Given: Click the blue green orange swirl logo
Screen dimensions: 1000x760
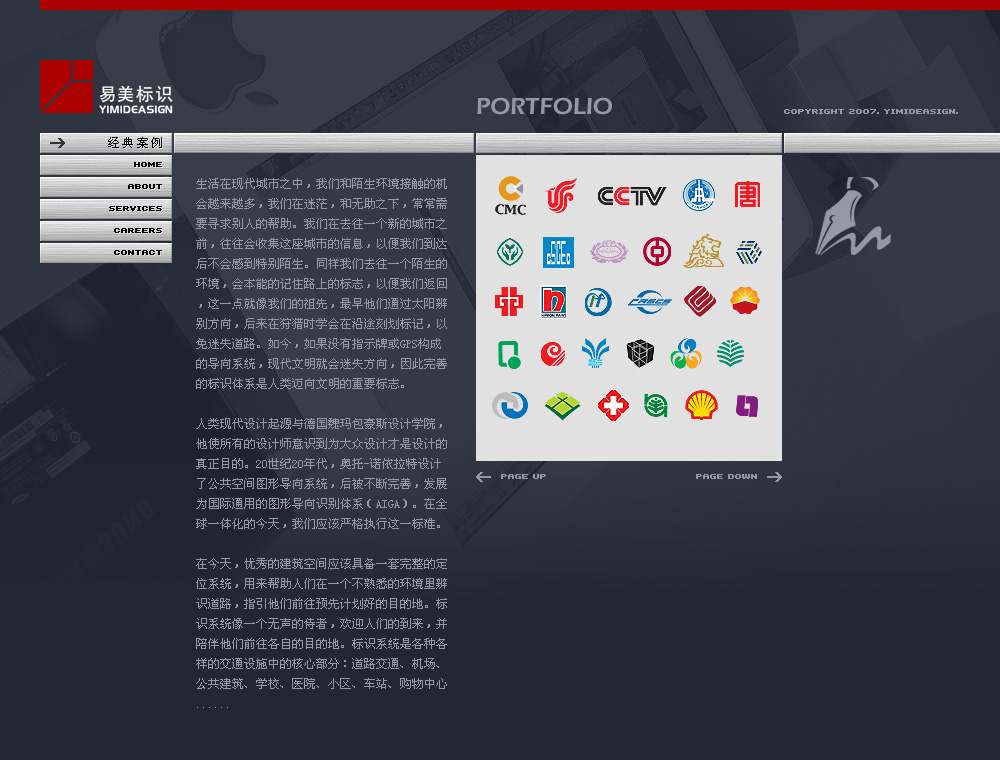Looking at the screenshot, I should tap(686, 354).
